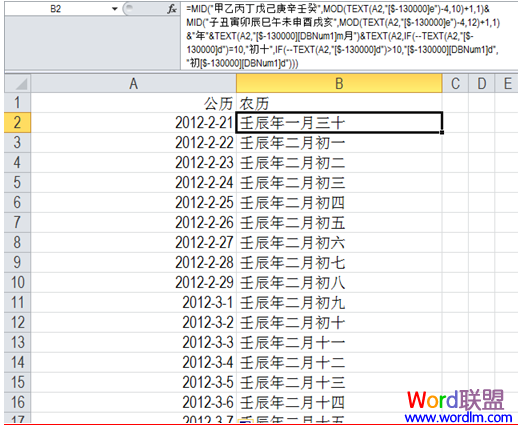The height and width of the screenshot is (428, 518).
Task: Click date cell 2012-2-26
Action: point(133,223)
